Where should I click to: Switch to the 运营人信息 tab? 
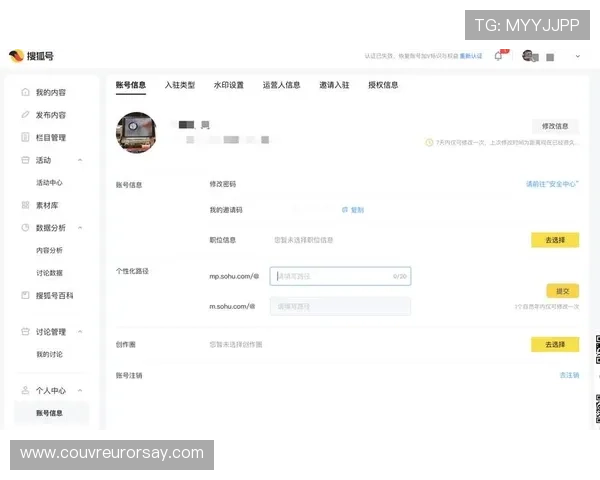pos(281,85)
